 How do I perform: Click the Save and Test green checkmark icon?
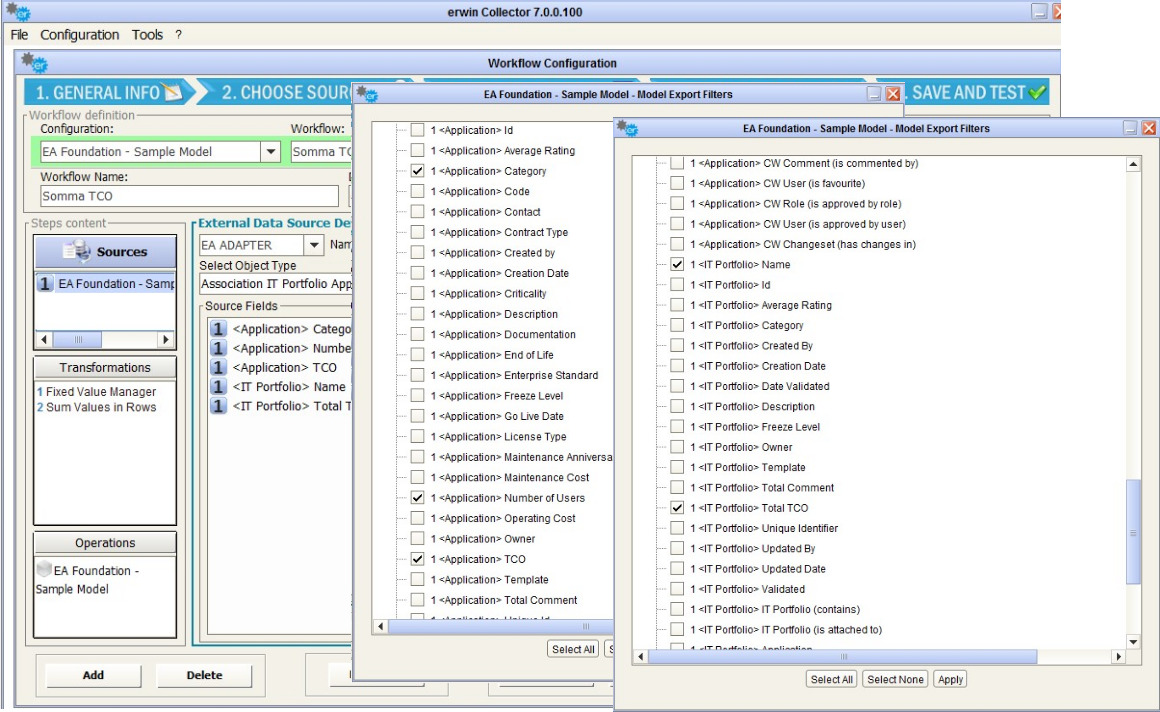1037,93
